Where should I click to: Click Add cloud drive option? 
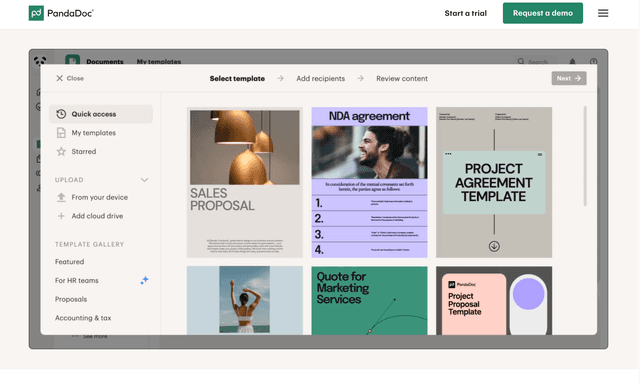click(x=97, y=216)
